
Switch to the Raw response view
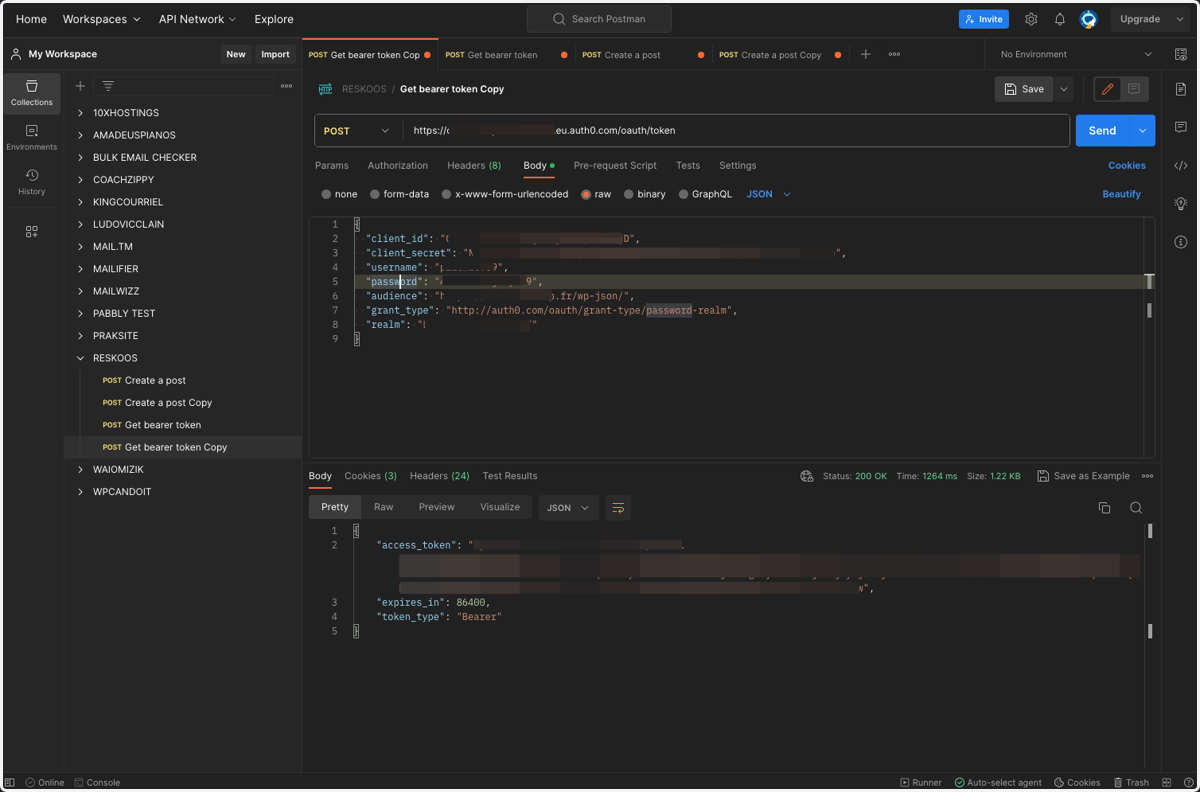pyautogui.click(x=384, y=508)
